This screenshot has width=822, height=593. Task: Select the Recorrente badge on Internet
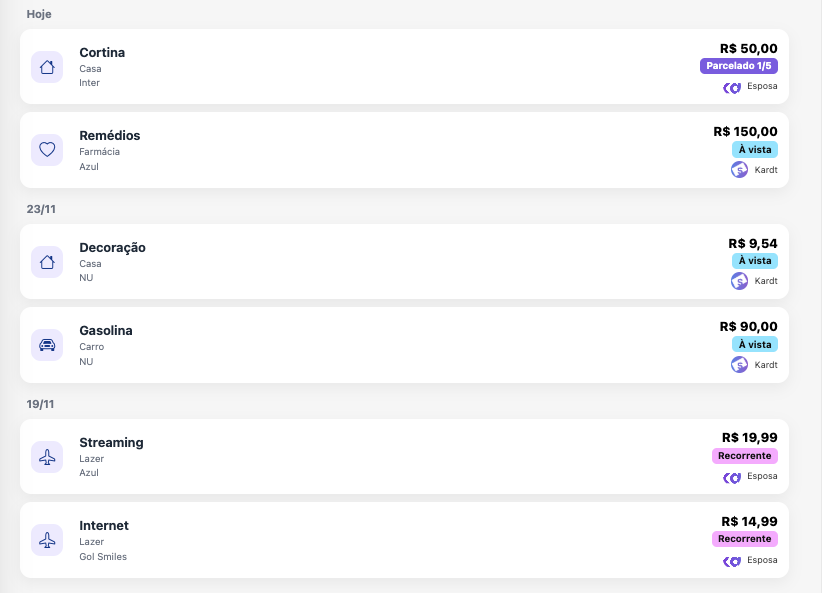745,539
